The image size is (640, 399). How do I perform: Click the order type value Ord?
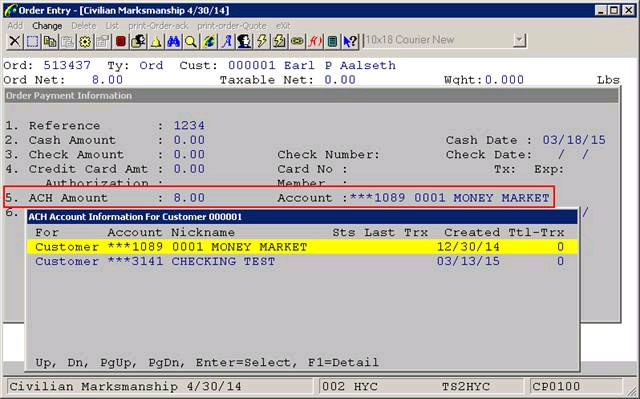(x=151, y=65)
